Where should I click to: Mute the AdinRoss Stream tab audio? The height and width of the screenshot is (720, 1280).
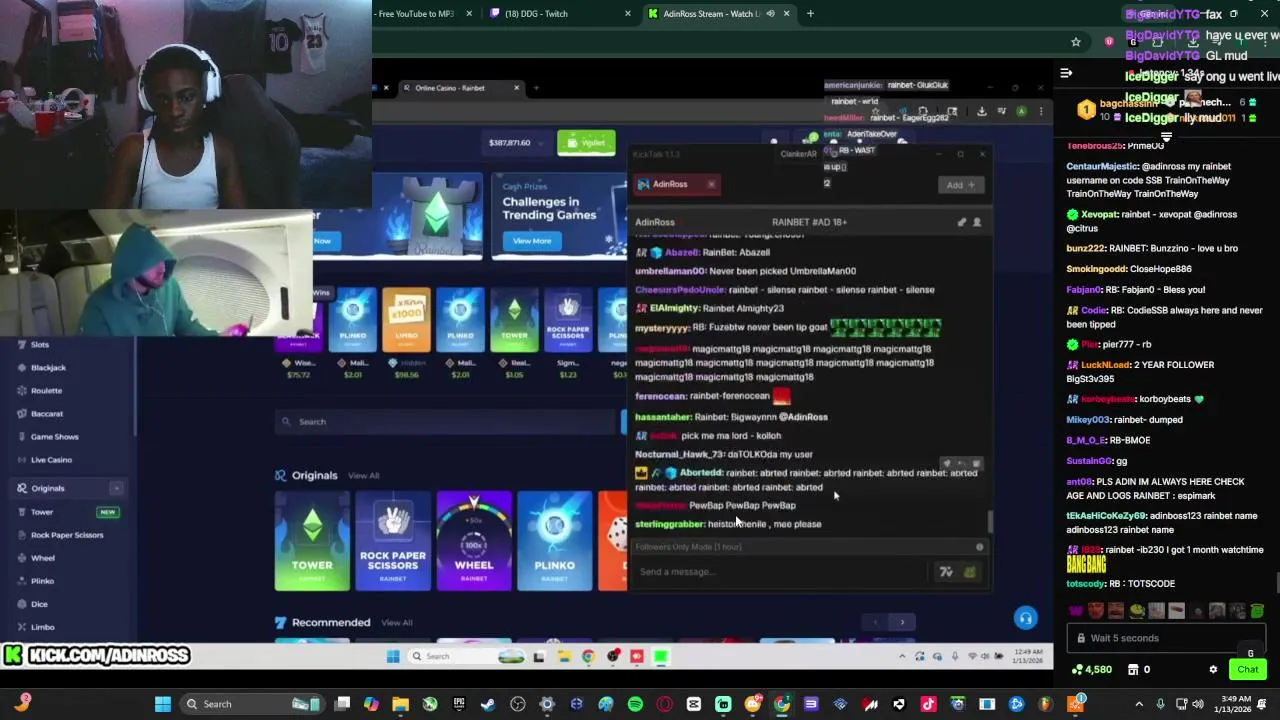point(770,13)
